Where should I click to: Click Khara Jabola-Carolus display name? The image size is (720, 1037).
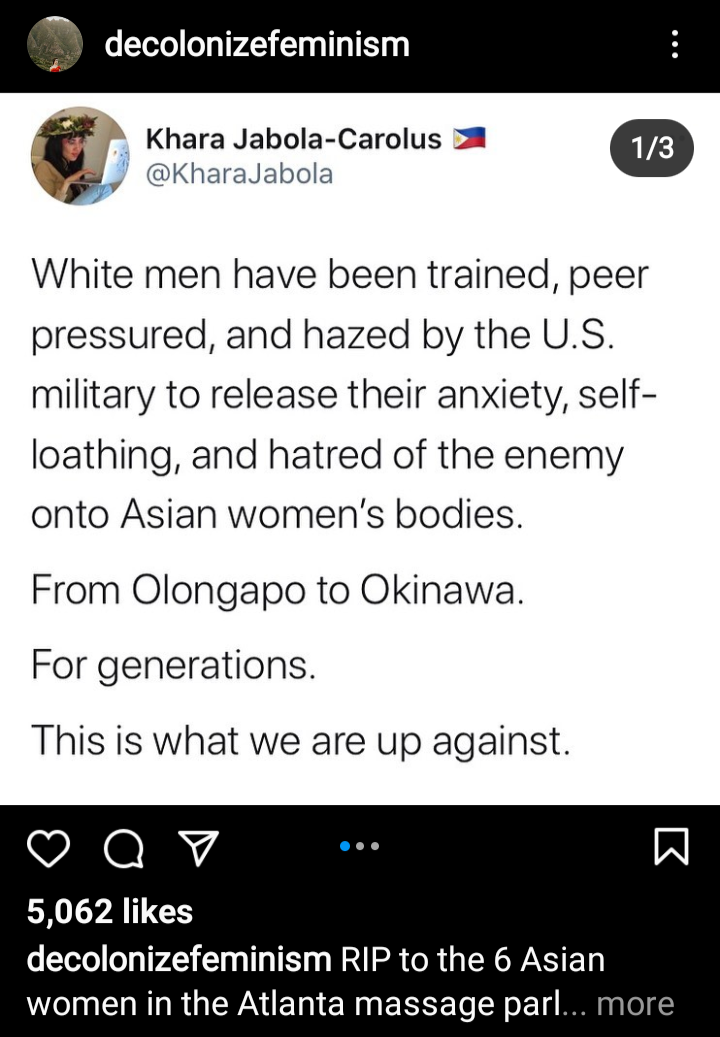point(294,139)
